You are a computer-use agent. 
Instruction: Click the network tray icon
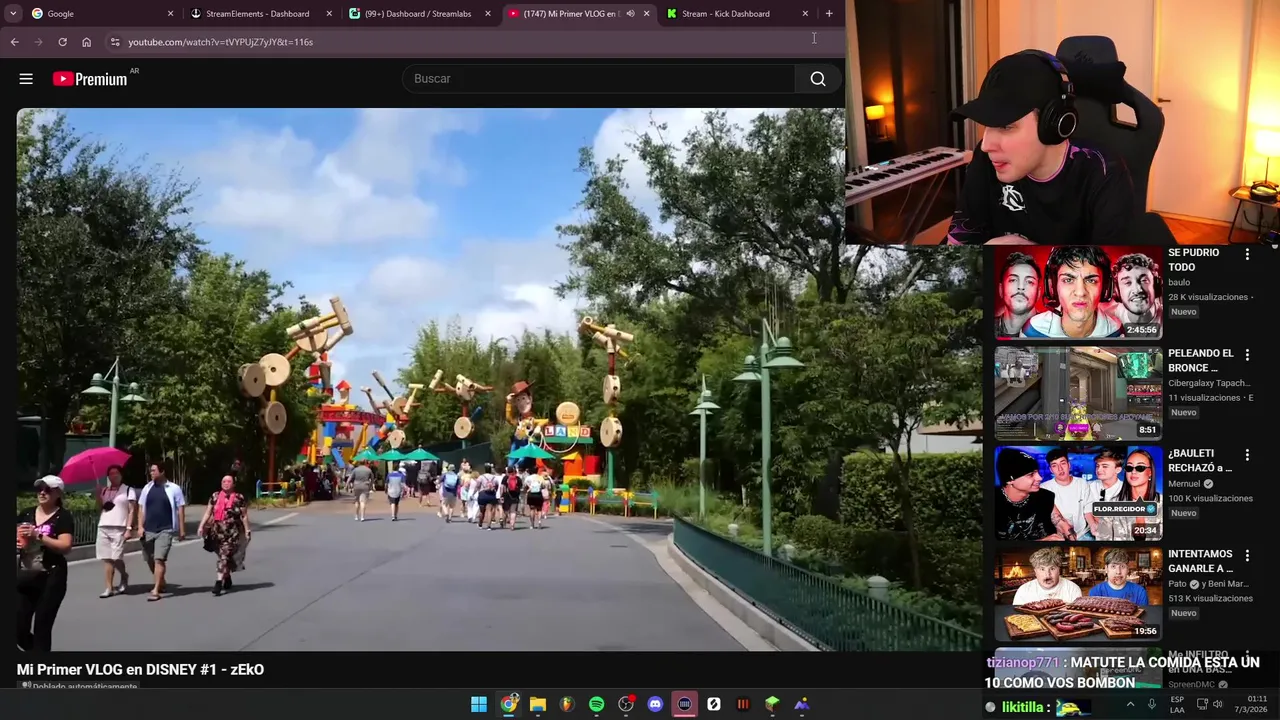pos(1201,704)
